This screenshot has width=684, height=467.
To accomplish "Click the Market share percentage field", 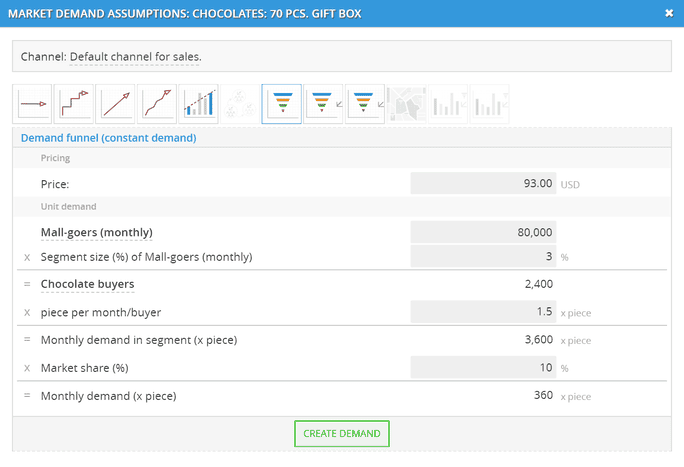I will point(483,368).
